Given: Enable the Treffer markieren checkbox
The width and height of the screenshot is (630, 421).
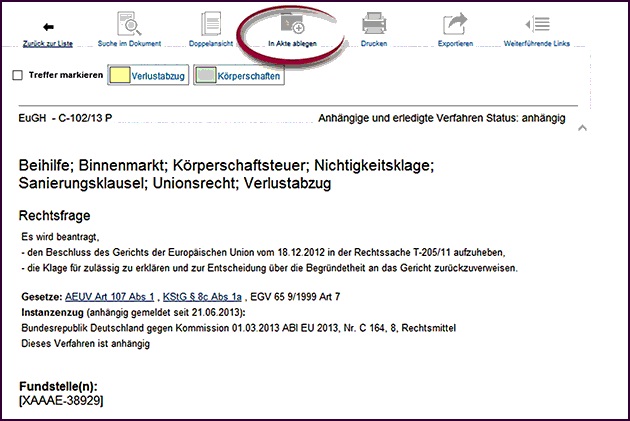Looking at the screenshot, I should click(x=17, y=75).
